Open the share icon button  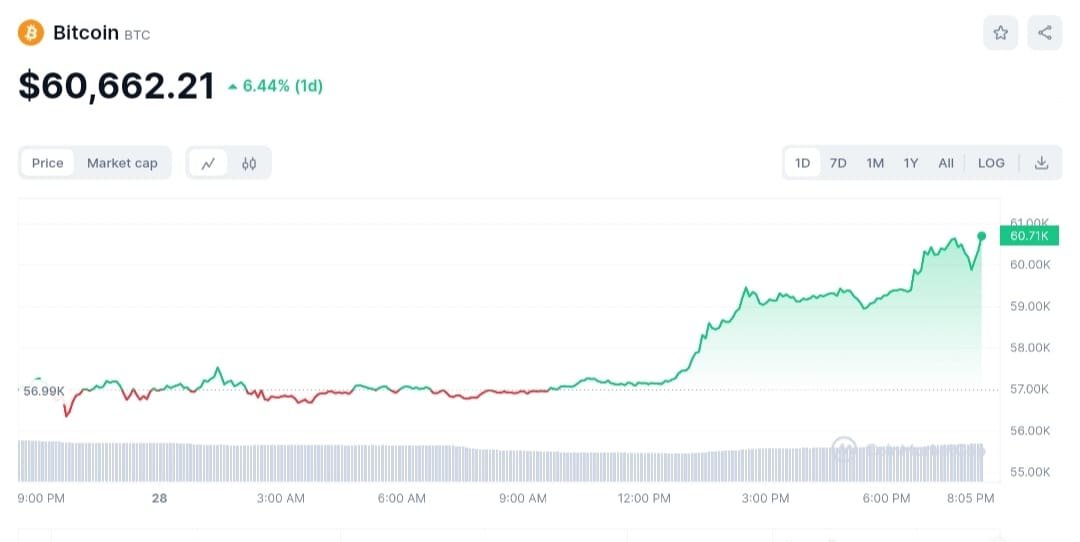click(x=1045, y=33)
